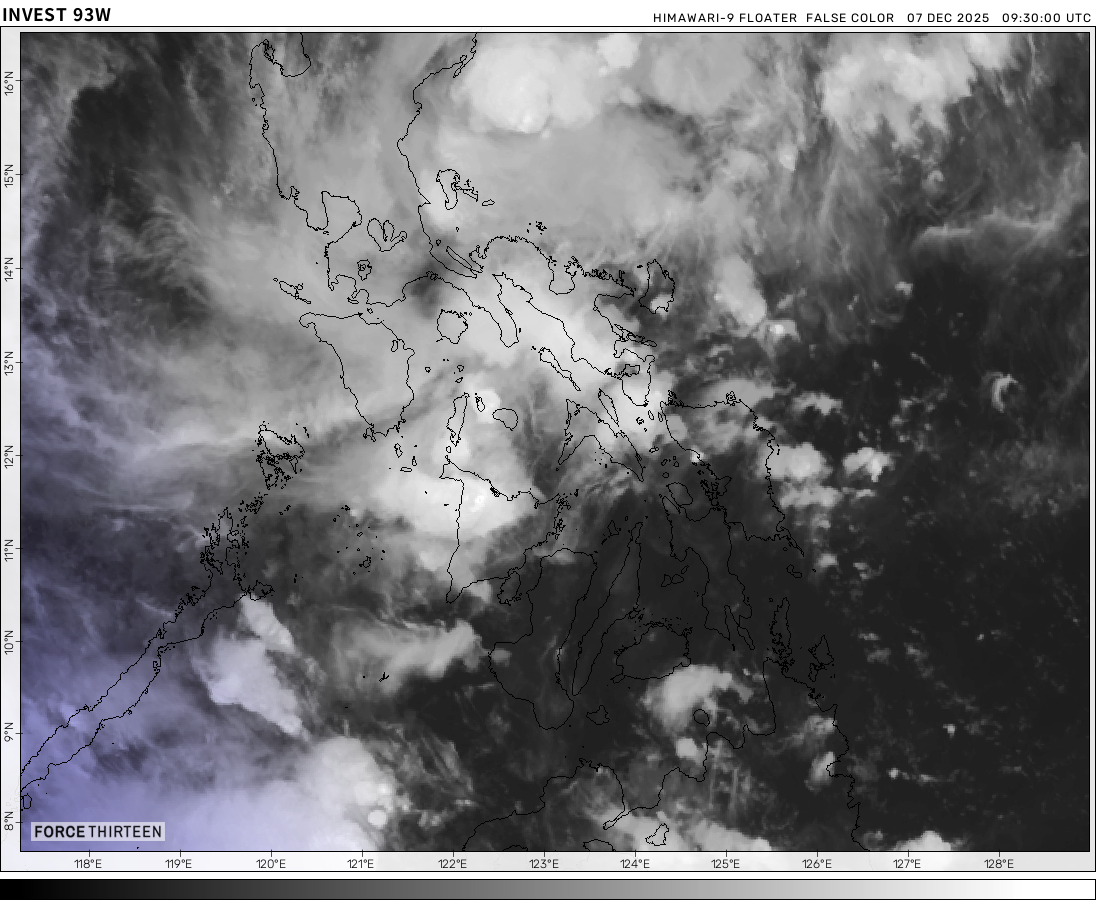Click the 128°E longitude axis label
1096x900 pixels.
(x=998, y=864)
